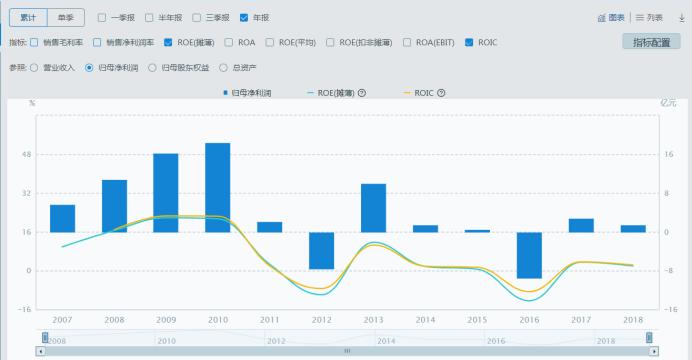This screenshot has height=360, width=692.
Task: Toggle ROE(摊薄) legend line
Action: coord(331,93)
